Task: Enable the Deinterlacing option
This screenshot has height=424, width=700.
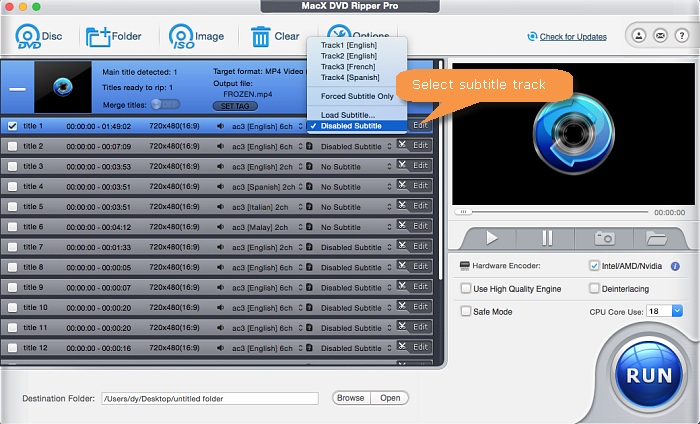Action: (x=594, y=288)
